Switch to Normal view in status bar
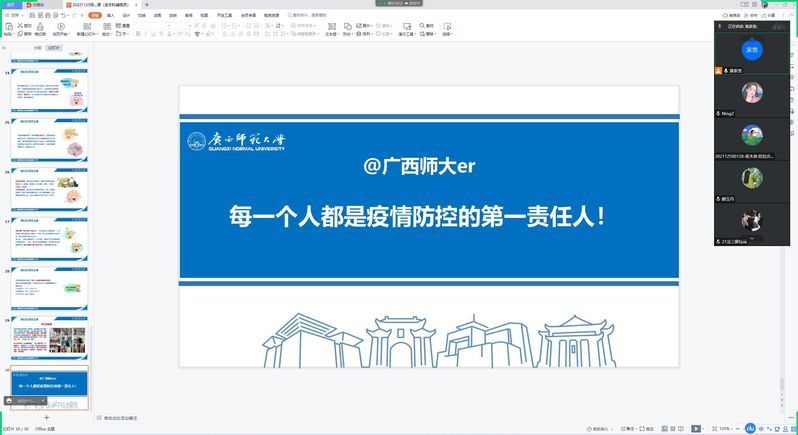The image size is (798, 435). point(665,429)
